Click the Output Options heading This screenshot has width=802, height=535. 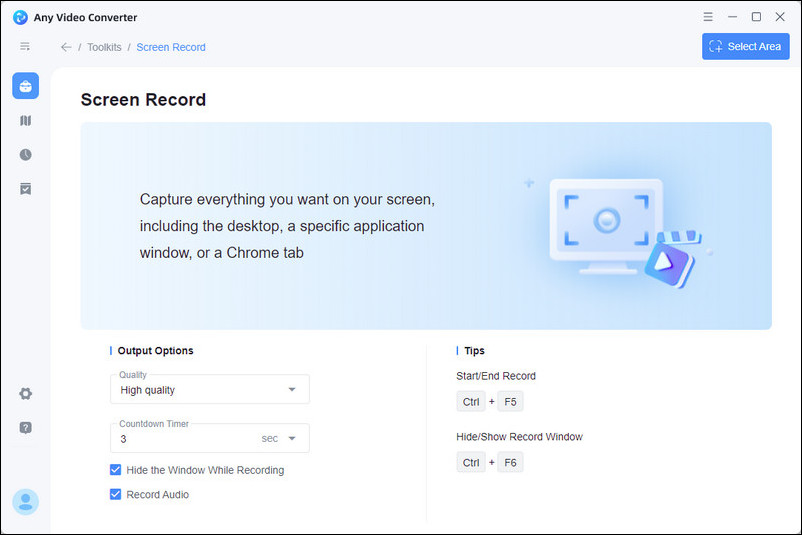(155, 351)
